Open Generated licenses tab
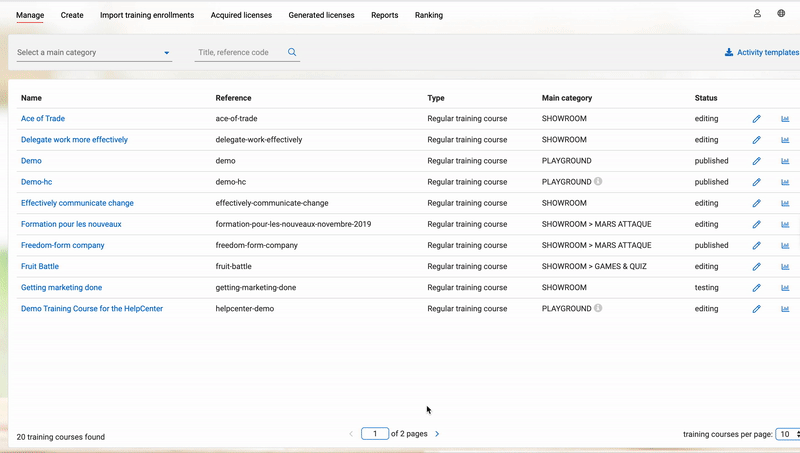Viewport: 800px width, 453px height. click(321, 15)
